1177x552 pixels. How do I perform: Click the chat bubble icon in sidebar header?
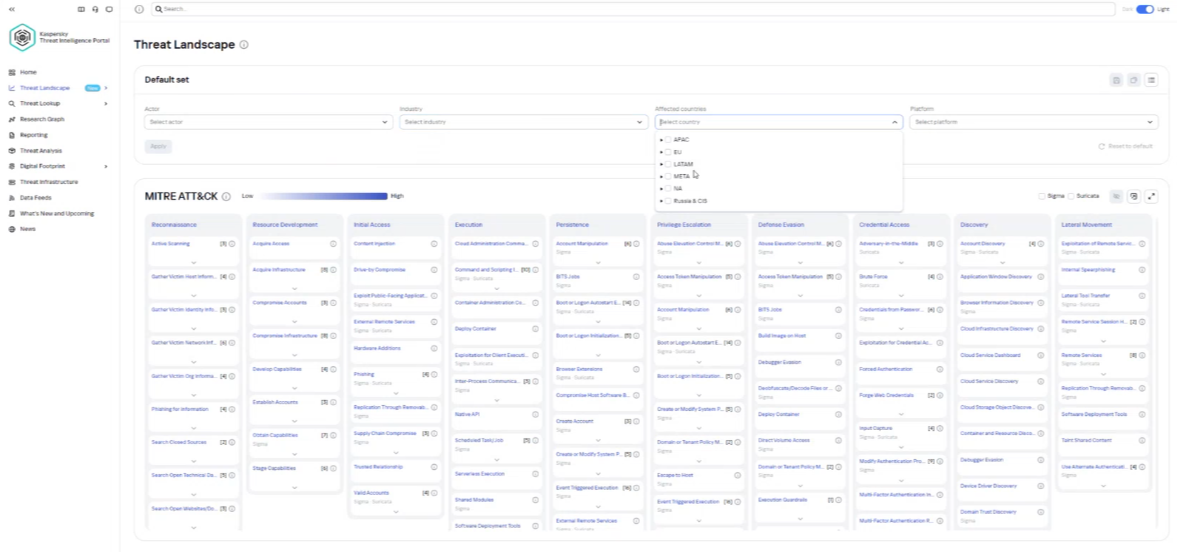click(x=109, y=9)
